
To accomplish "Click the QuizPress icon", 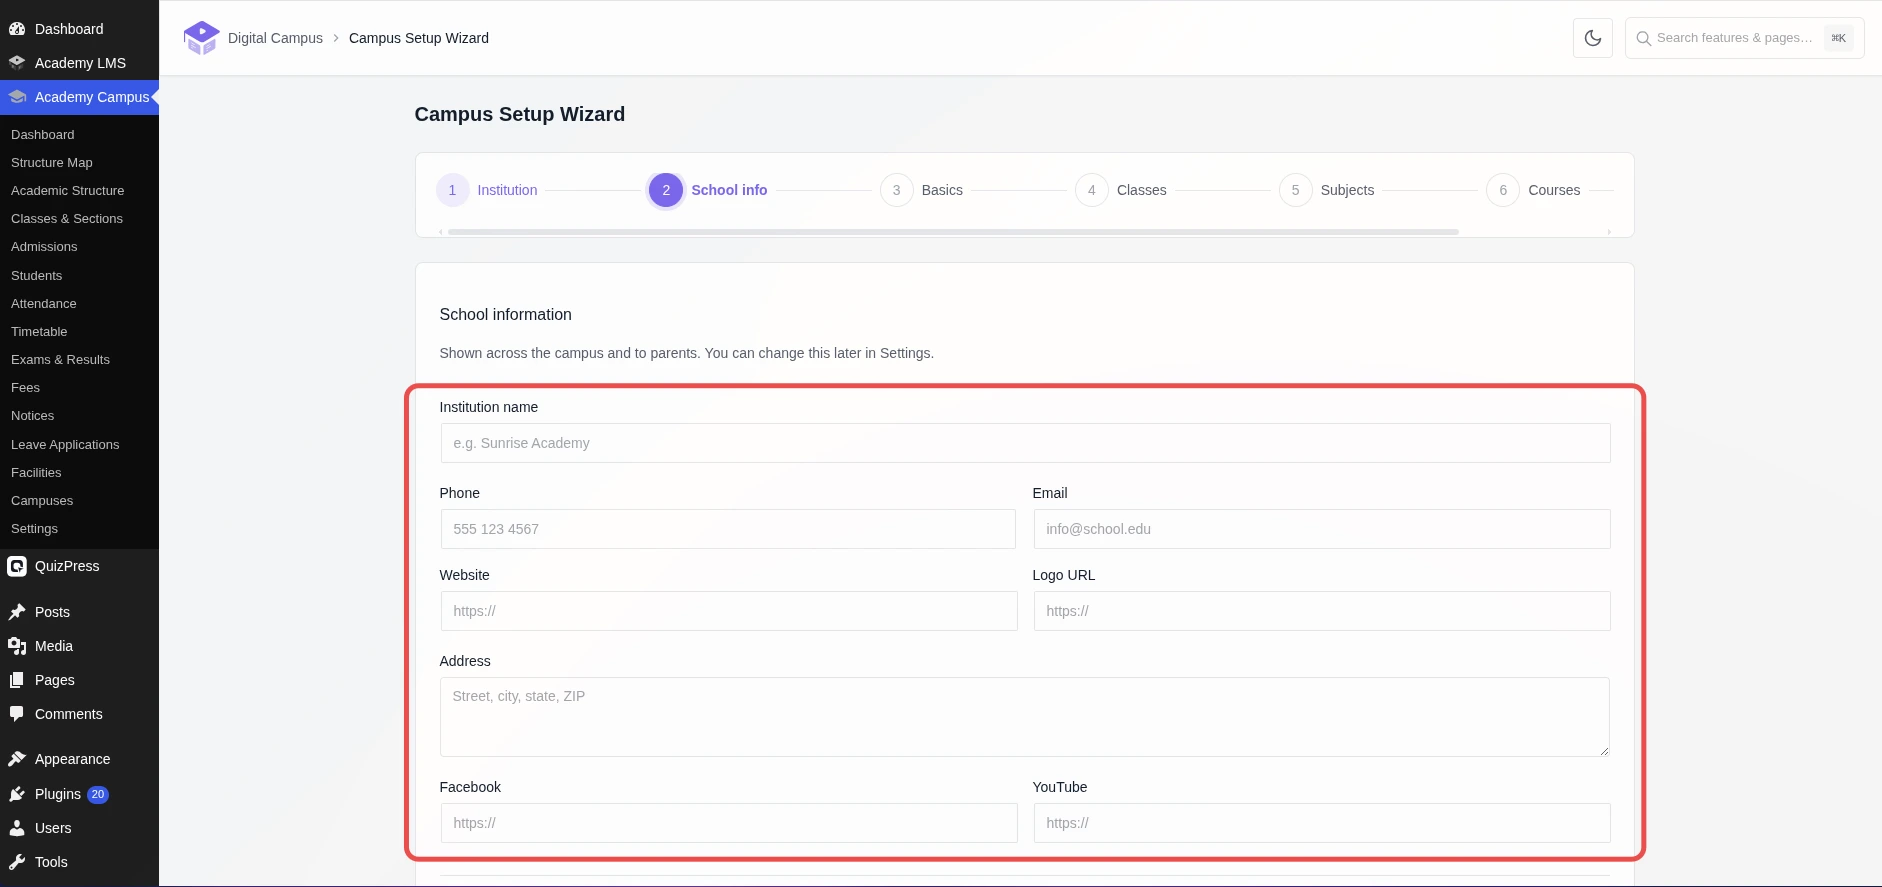I will click(x=17, y=566).
